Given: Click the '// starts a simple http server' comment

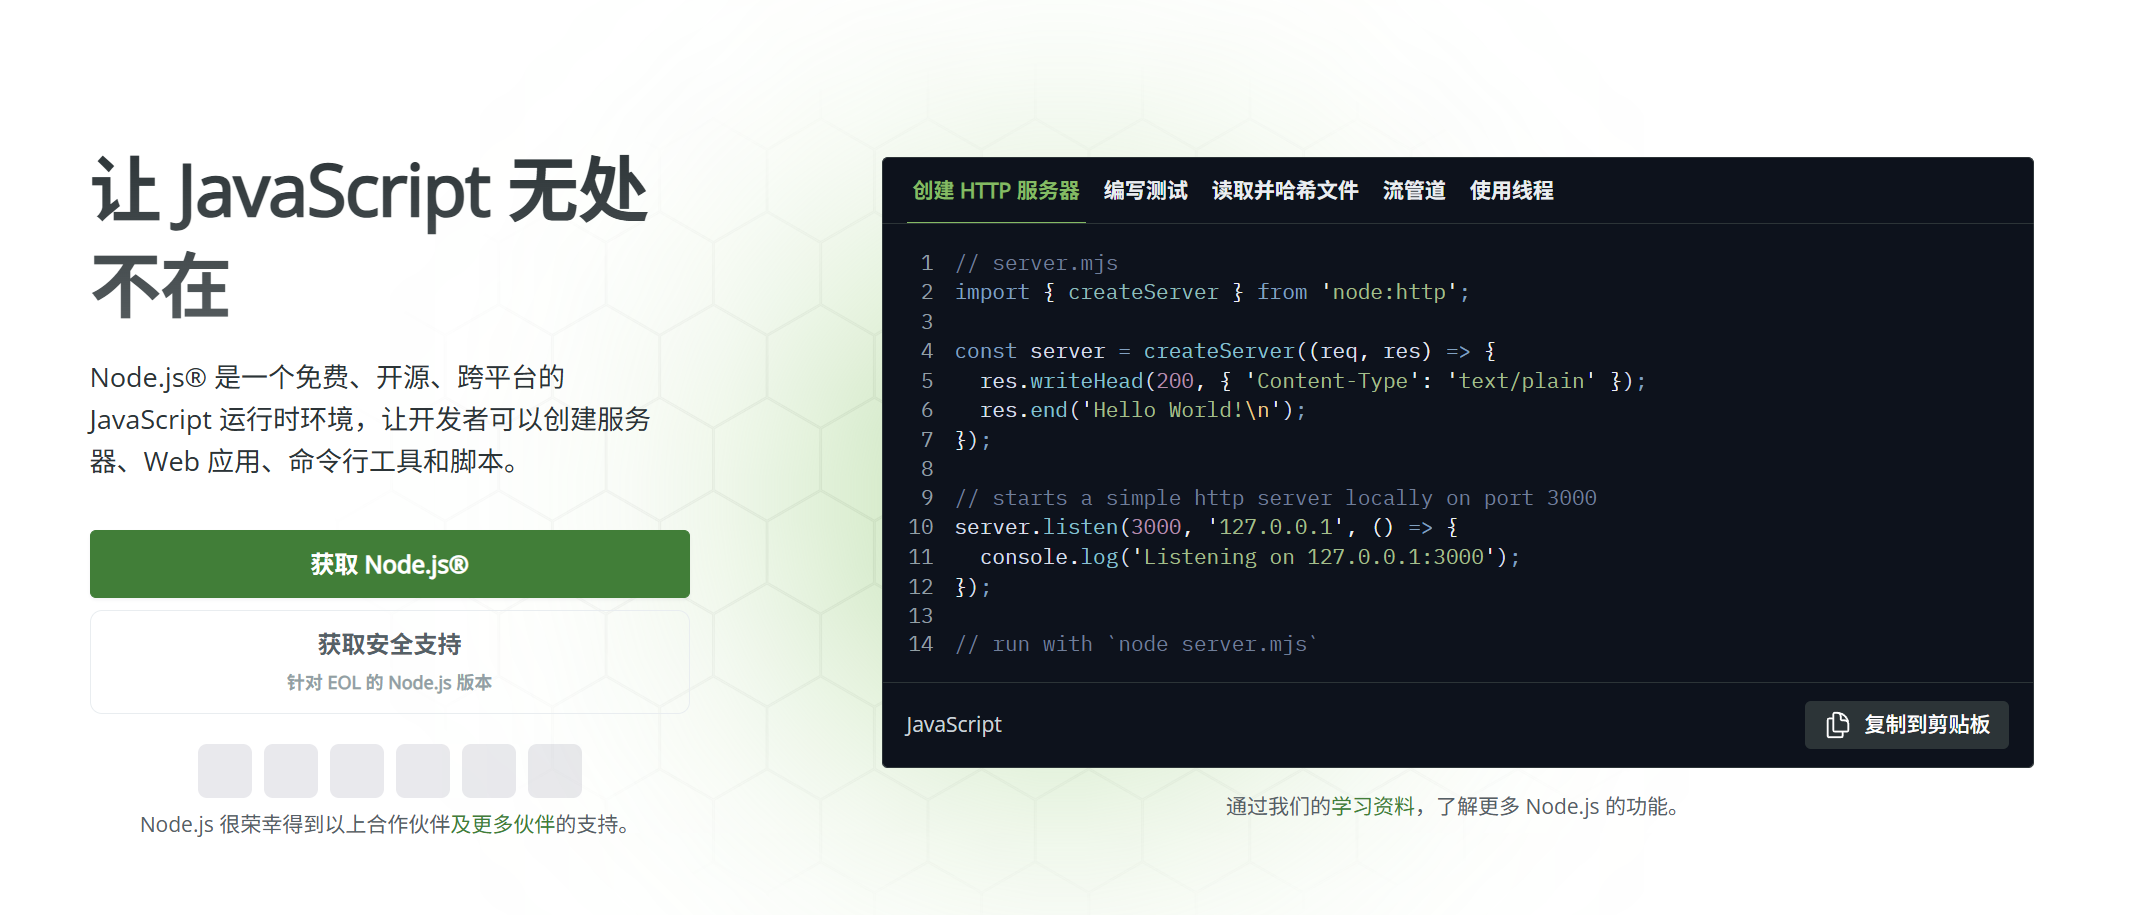Looking at the screenshot, I should click(1275, 498).
